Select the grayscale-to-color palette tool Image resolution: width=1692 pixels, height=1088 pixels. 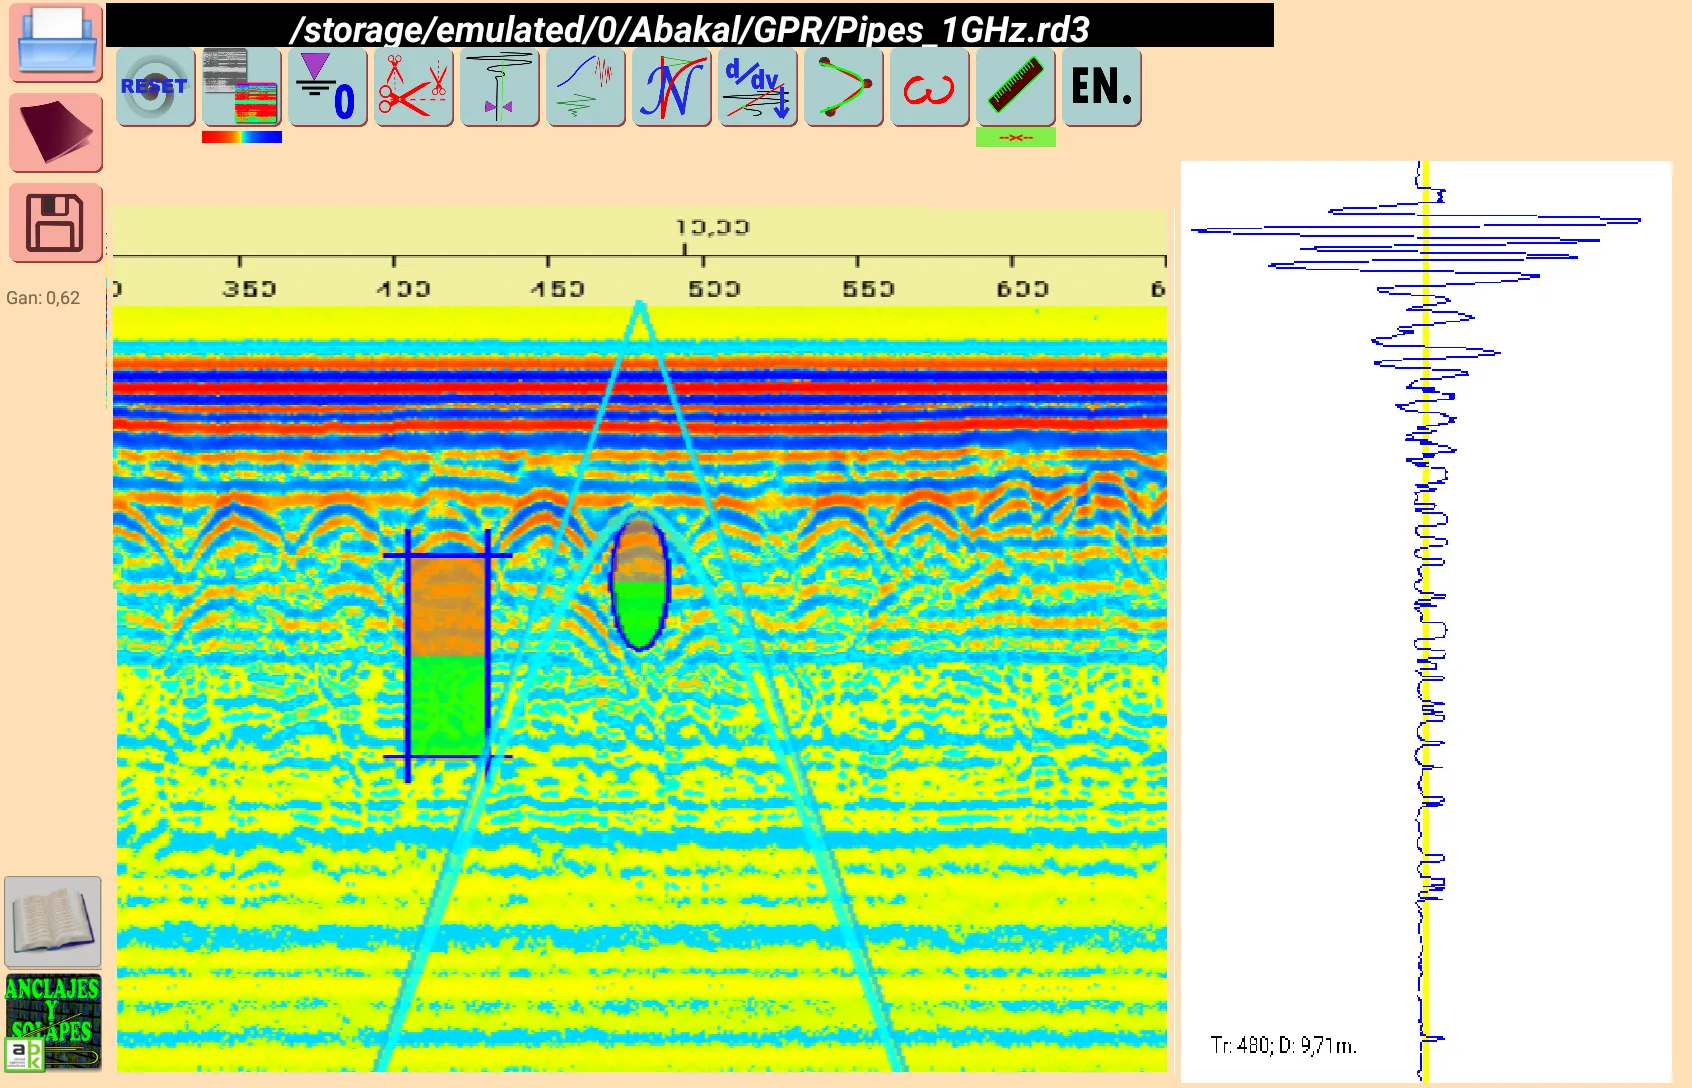241,87
